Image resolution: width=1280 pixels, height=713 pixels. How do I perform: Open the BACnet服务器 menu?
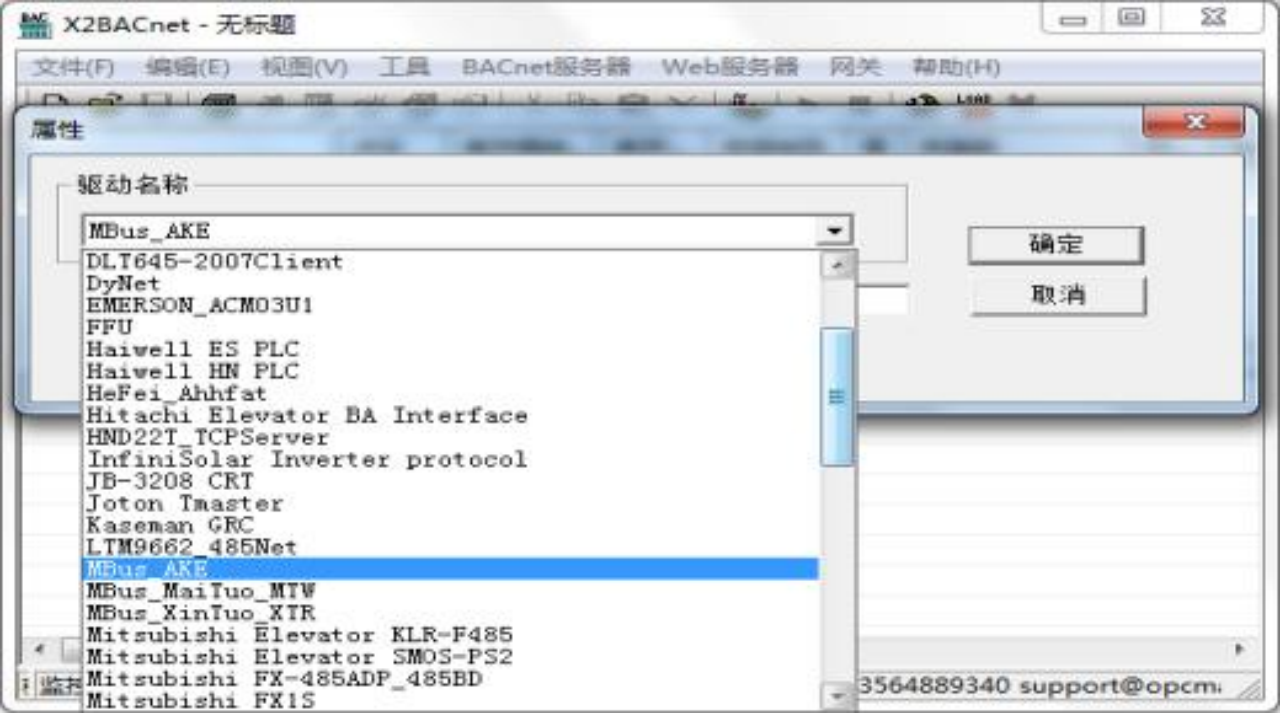(x=546, y=67)
